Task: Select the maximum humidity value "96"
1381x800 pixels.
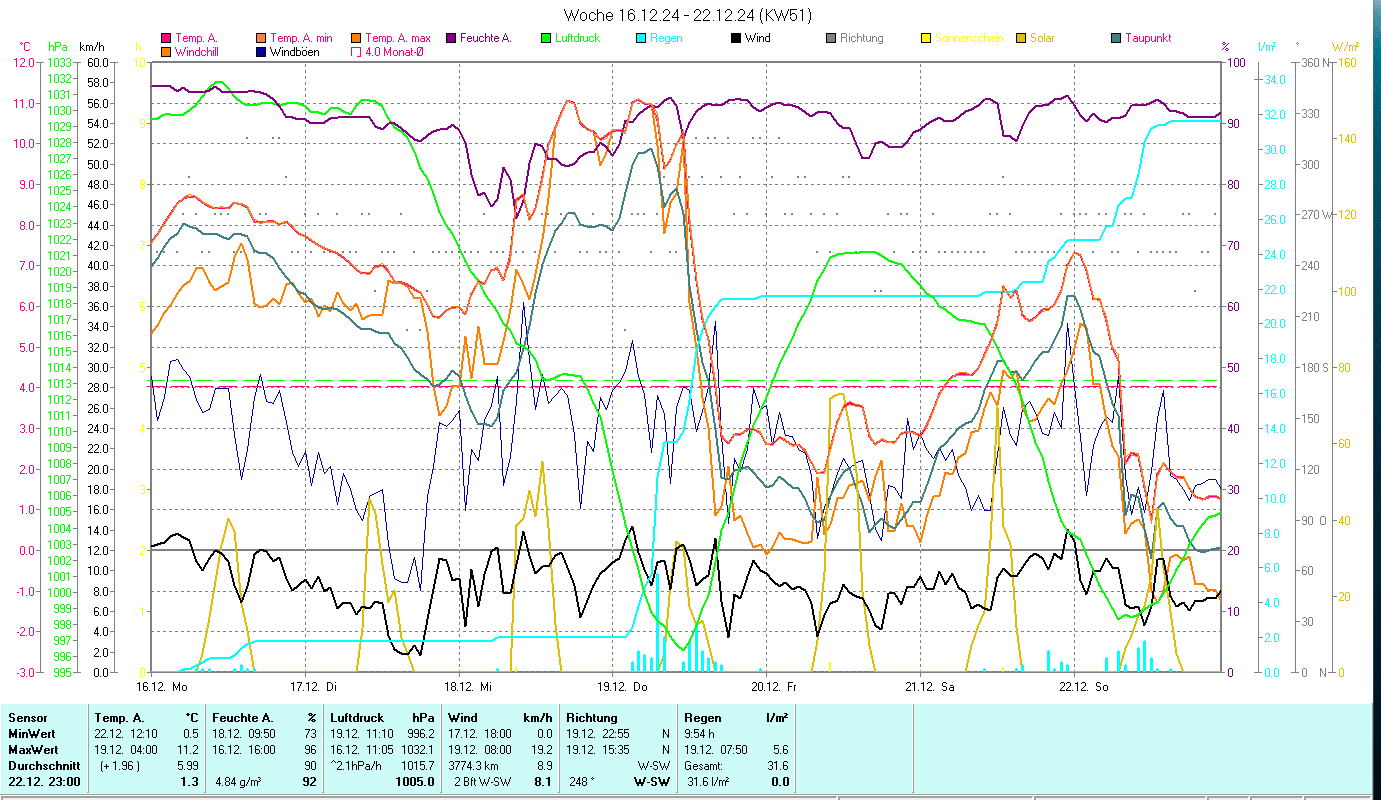Action: coord(310,750)
